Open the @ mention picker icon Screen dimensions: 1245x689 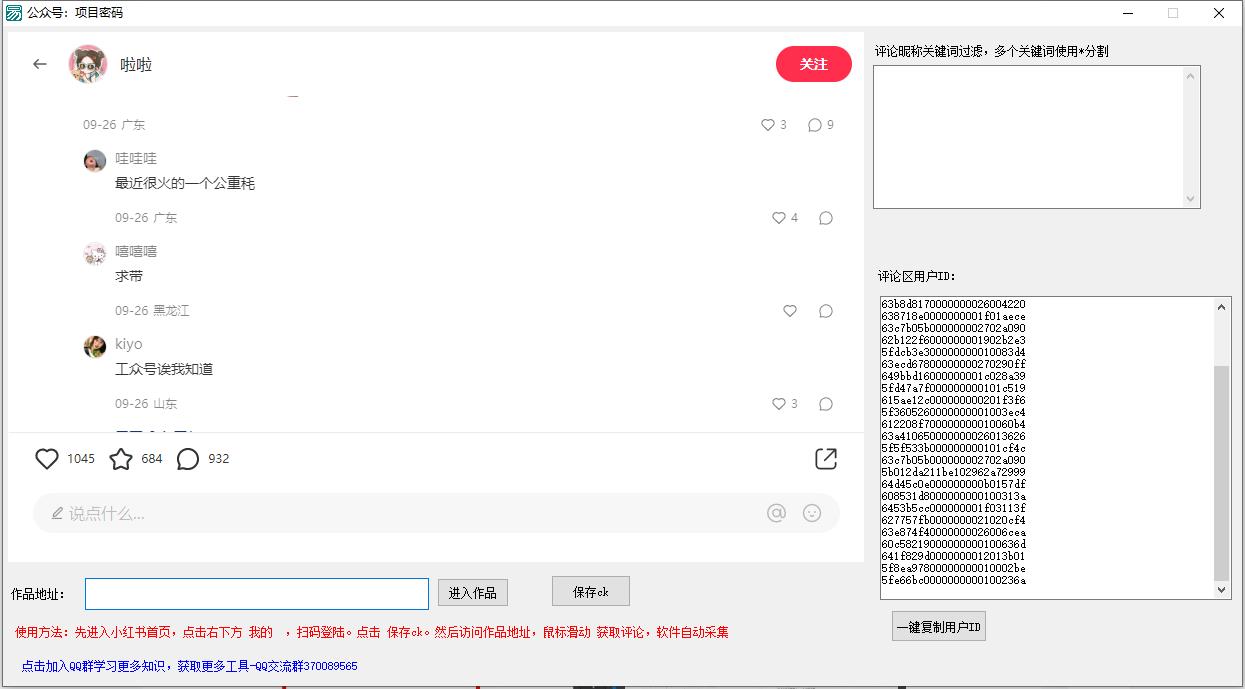776,512
